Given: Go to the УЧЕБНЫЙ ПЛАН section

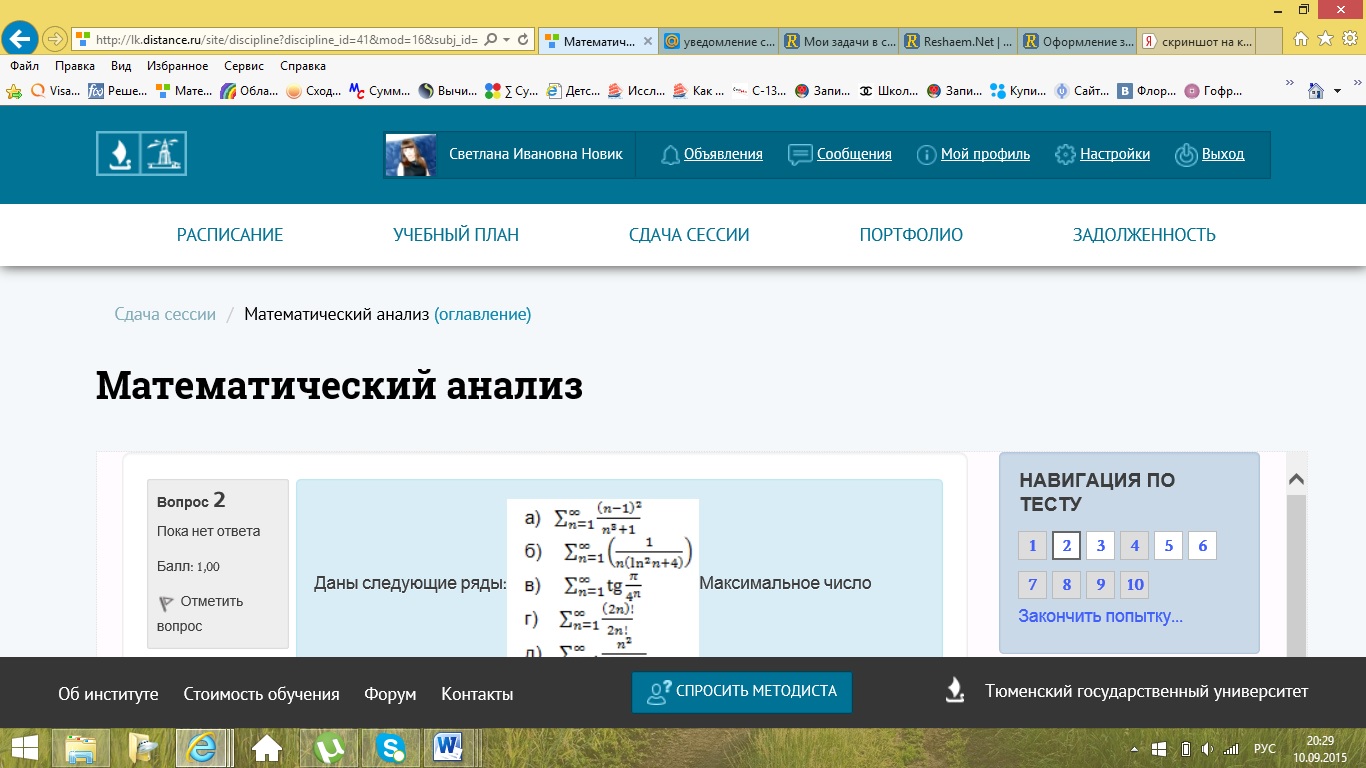Looking at the screenshot, I should click(x=456, y=235).
